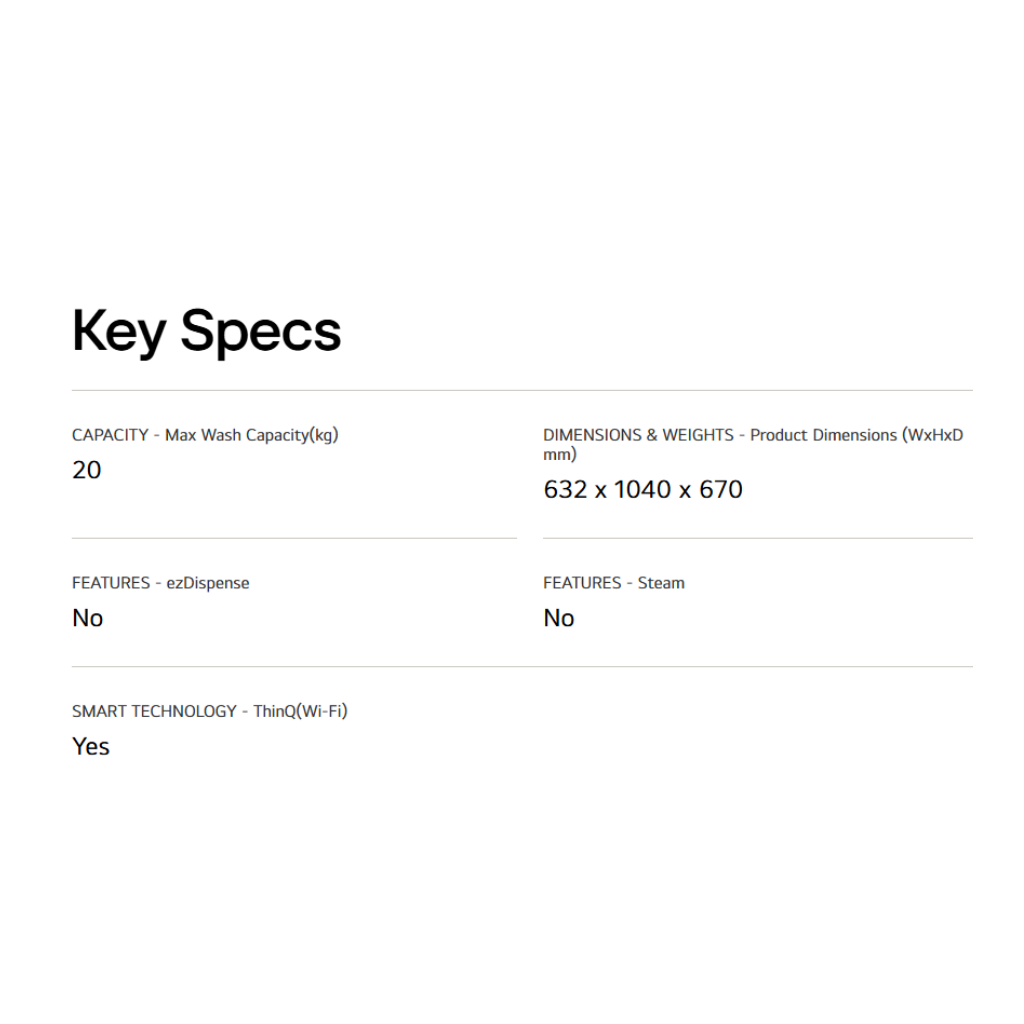Select the Max Wash Capacity(kg) text
This screenshot has height=1024, width=1024.
click(x=251, y=435)
